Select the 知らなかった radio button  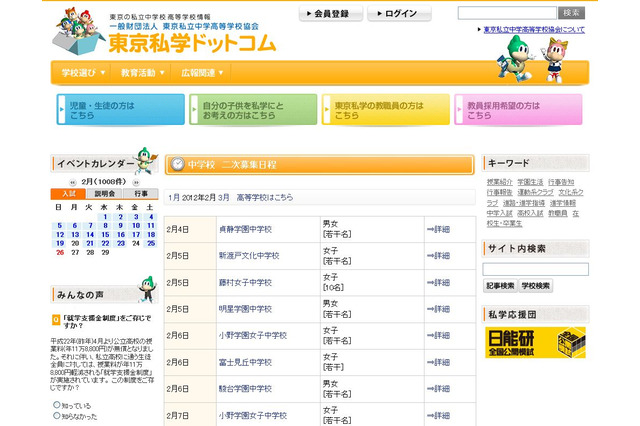pos(57,415)
